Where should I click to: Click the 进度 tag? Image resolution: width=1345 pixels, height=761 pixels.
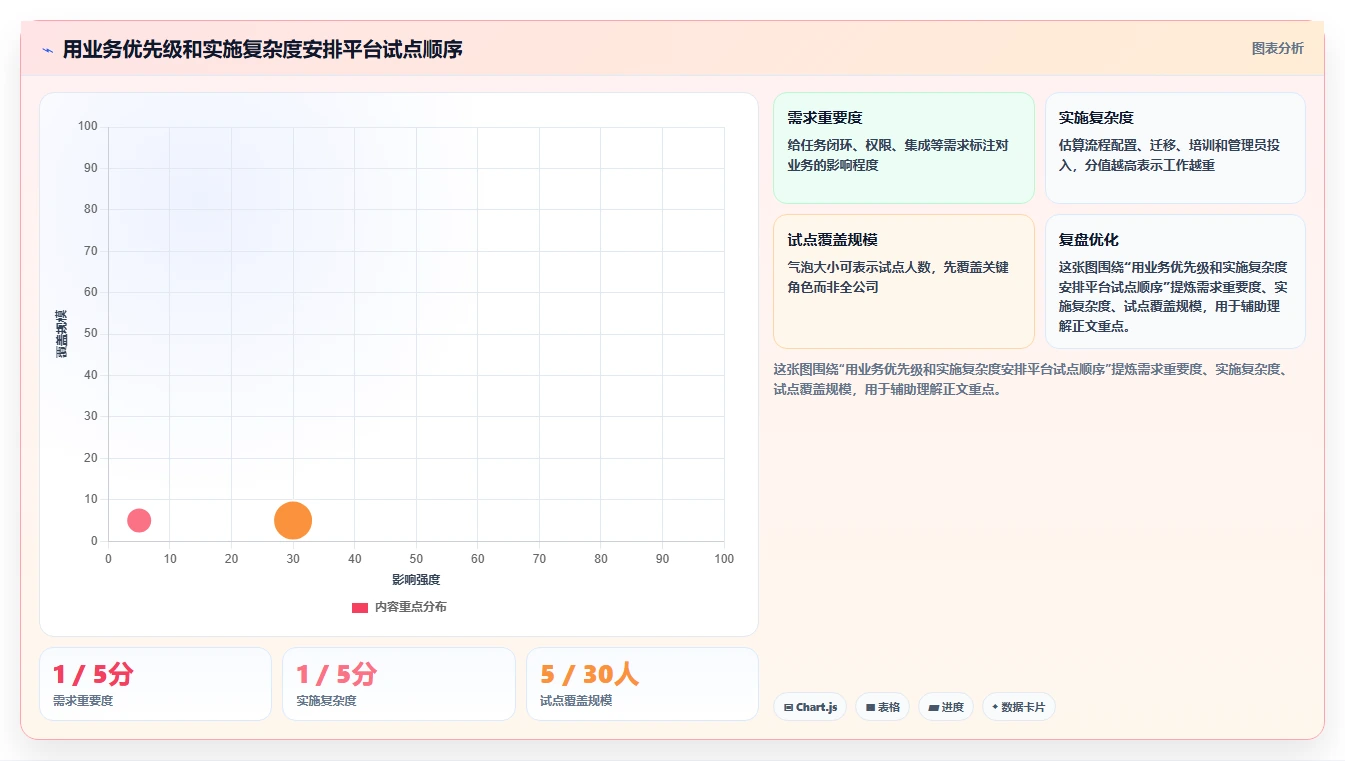click(x=946, y=707)
